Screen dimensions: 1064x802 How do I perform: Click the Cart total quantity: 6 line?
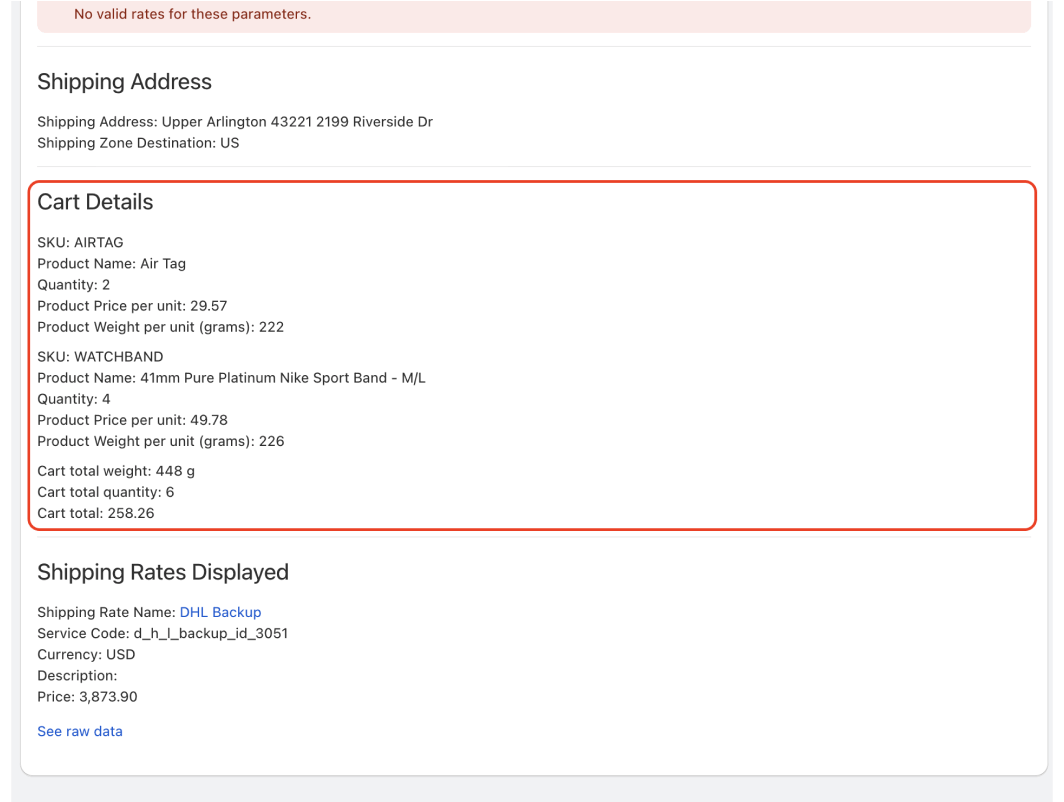point(106,492)
